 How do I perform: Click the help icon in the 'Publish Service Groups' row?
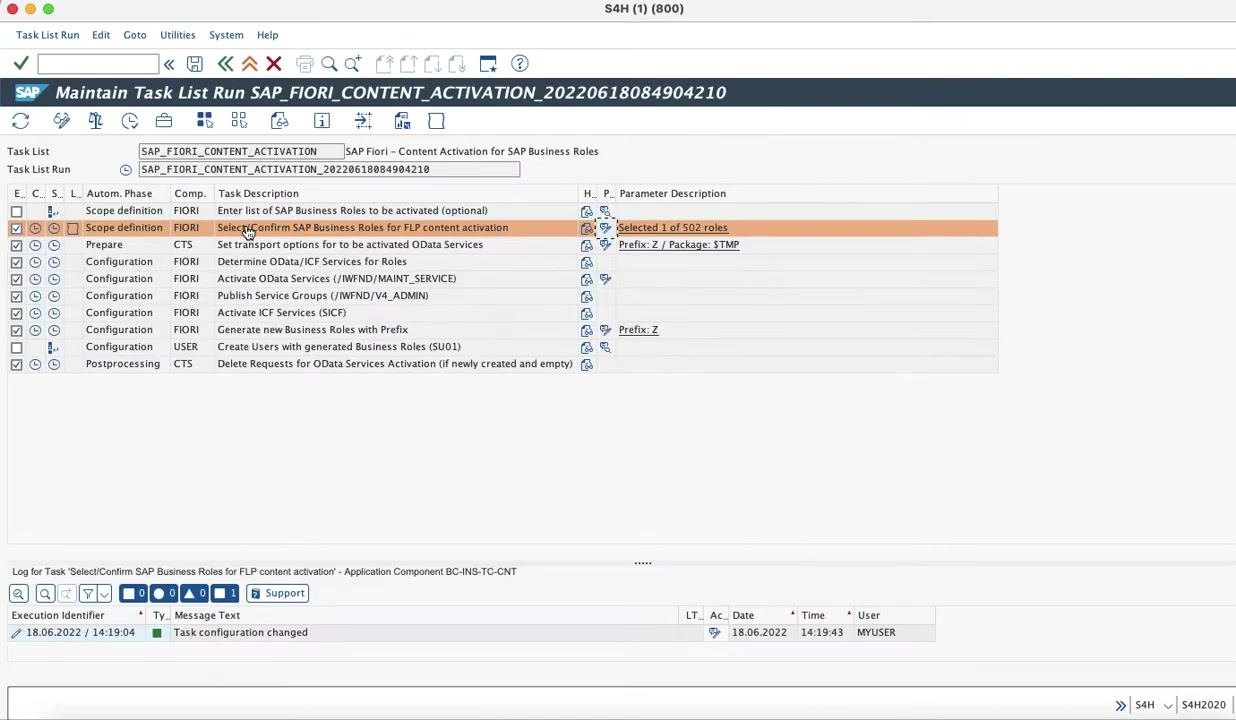point(587,296)
